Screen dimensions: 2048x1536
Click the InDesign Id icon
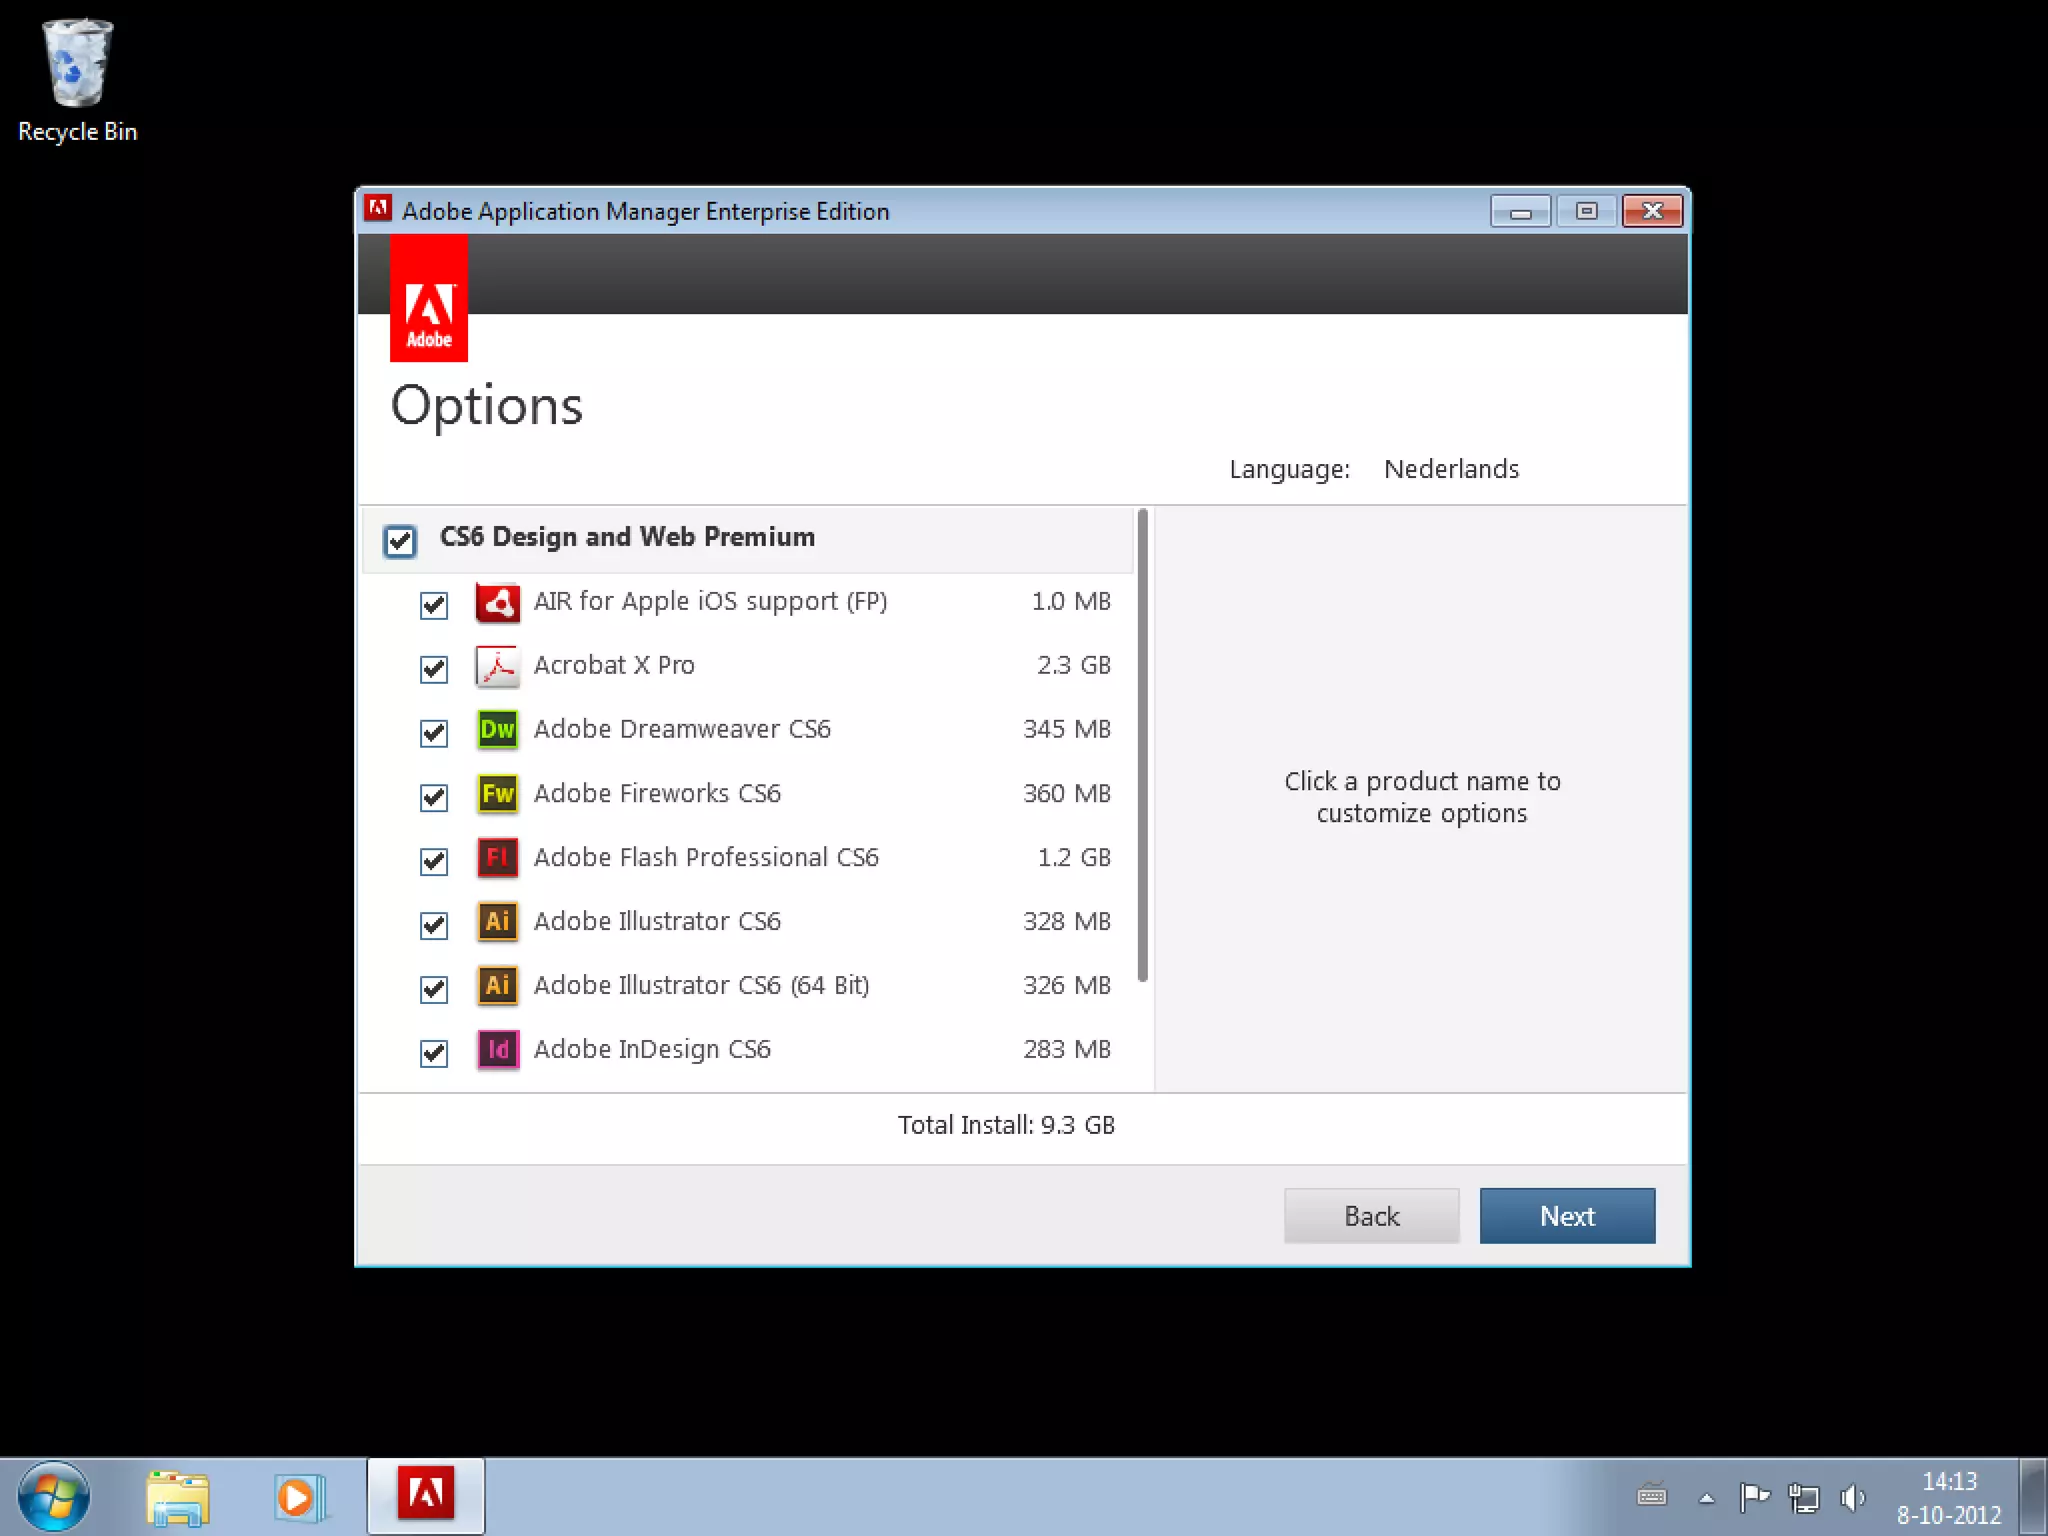pos(497,1050)
